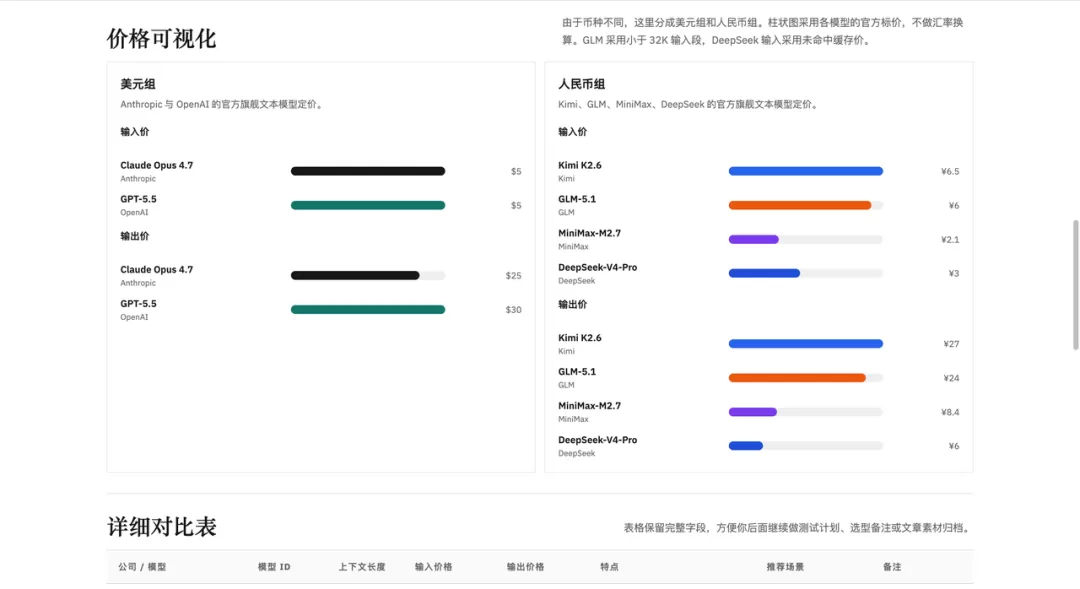Click the ¥3 DeepSeek input price value

954,273
